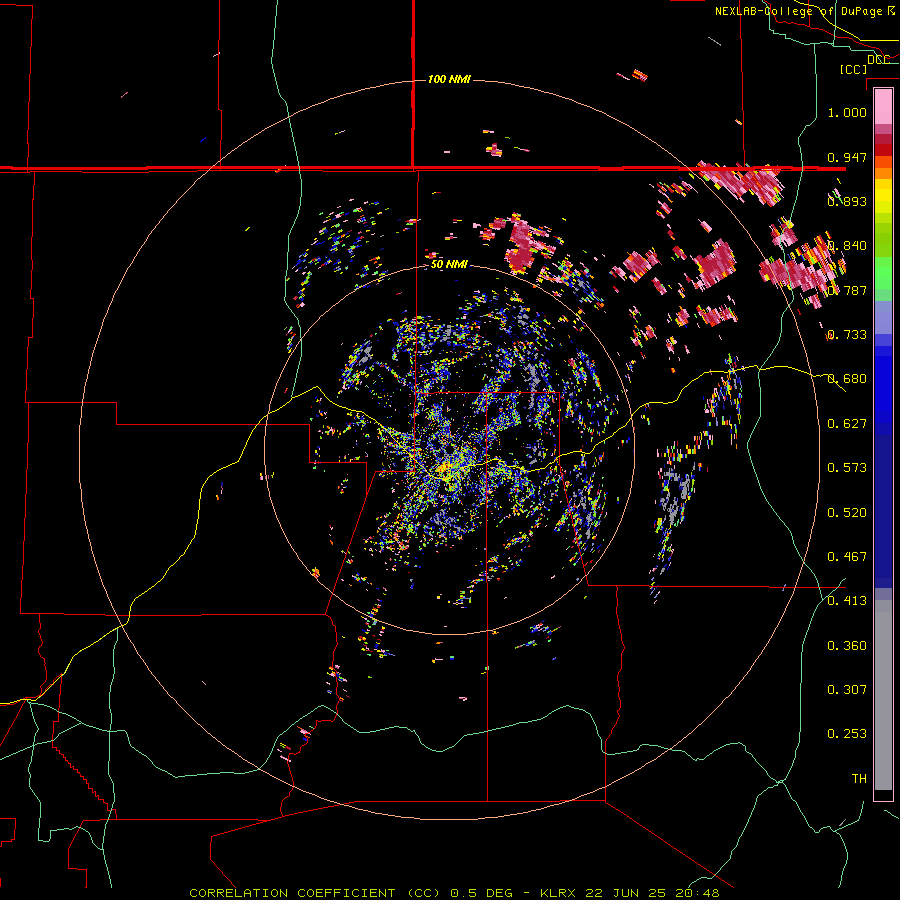Image resolution: width=900 pixels, height=900 pixels.
Task: Click the 0.893 scale value
Action: [x=847, y=201]
